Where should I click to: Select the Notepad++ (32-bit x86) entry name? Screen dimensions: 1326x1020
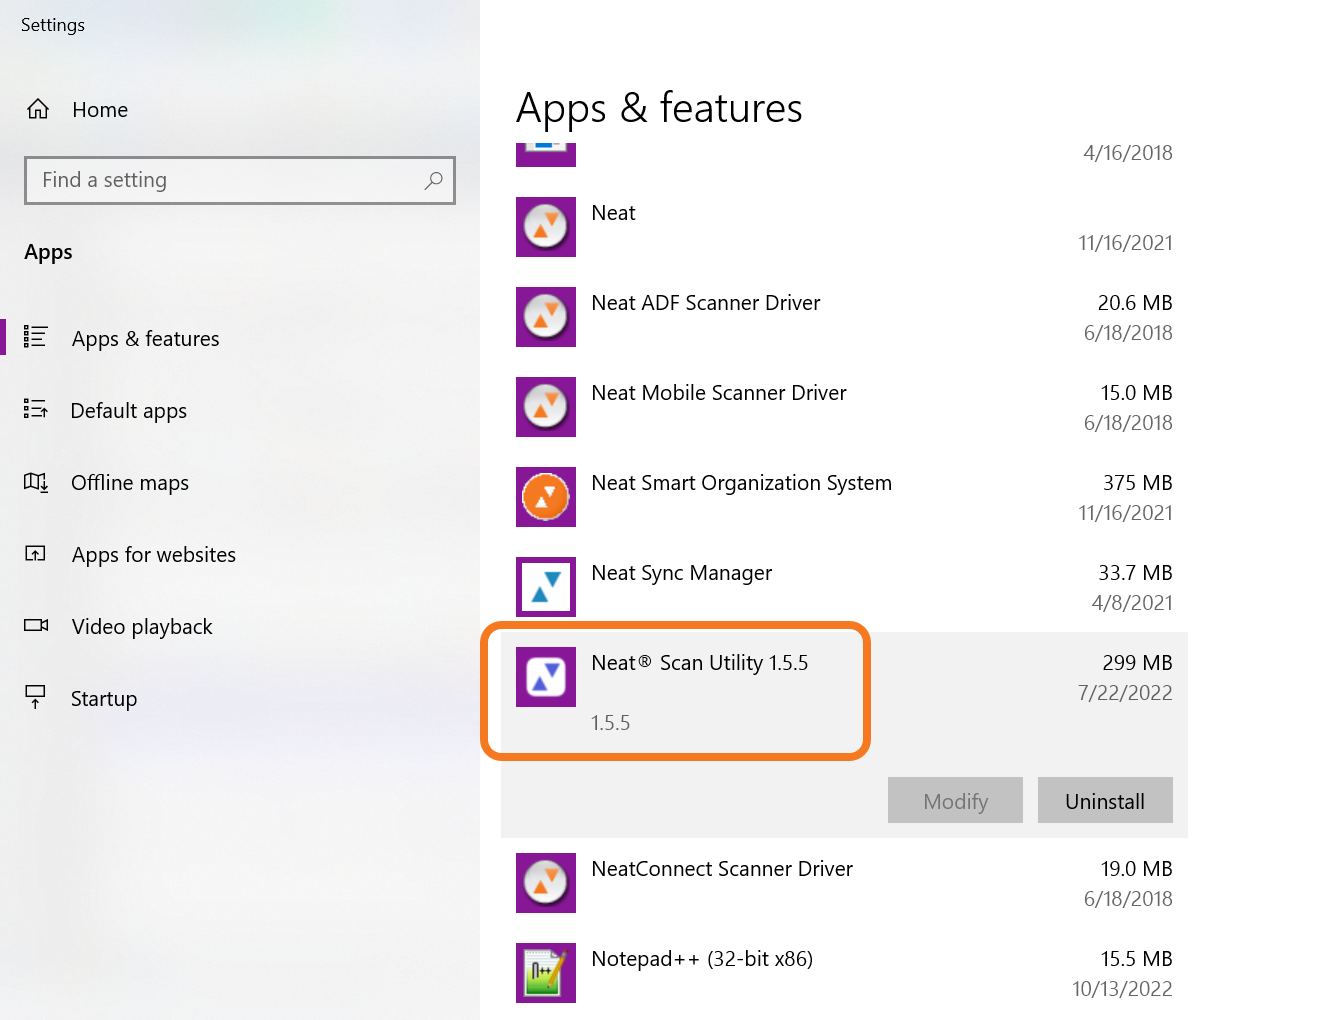point(701,959)
